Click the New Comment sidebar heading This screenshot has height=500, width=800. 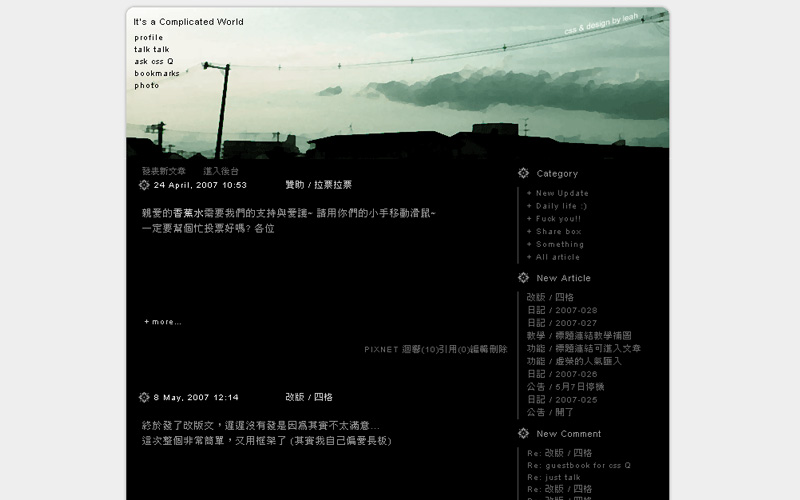tap(568, 434)
